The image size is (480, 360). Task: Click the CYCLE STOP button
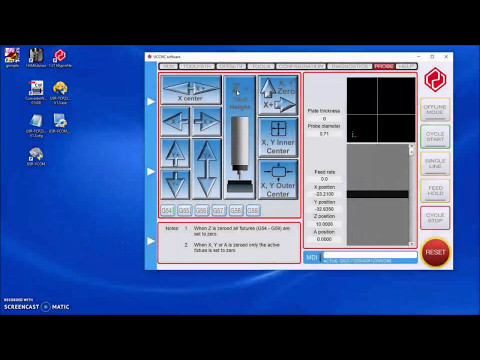[x=435, y=218]
